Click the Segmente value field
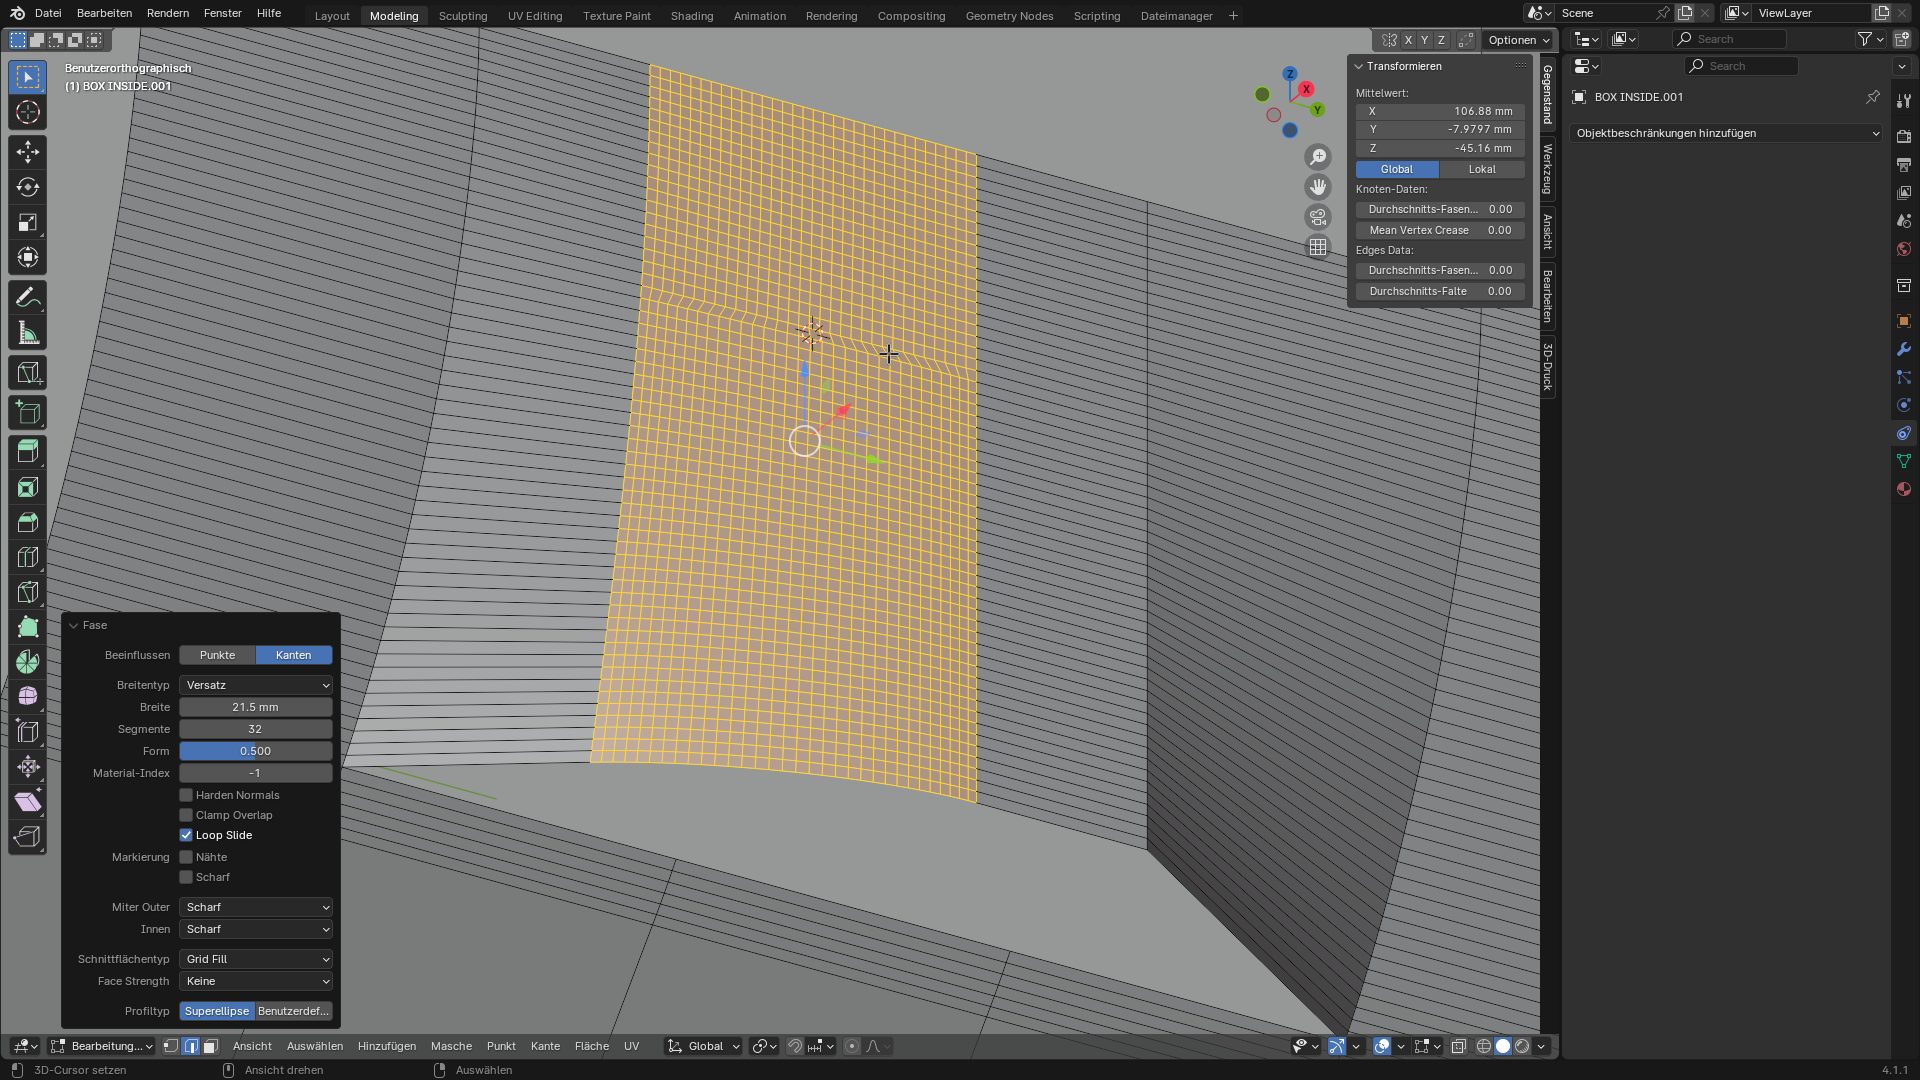The width and height of the screenshot is (1920, 1080). coord(256,729)
